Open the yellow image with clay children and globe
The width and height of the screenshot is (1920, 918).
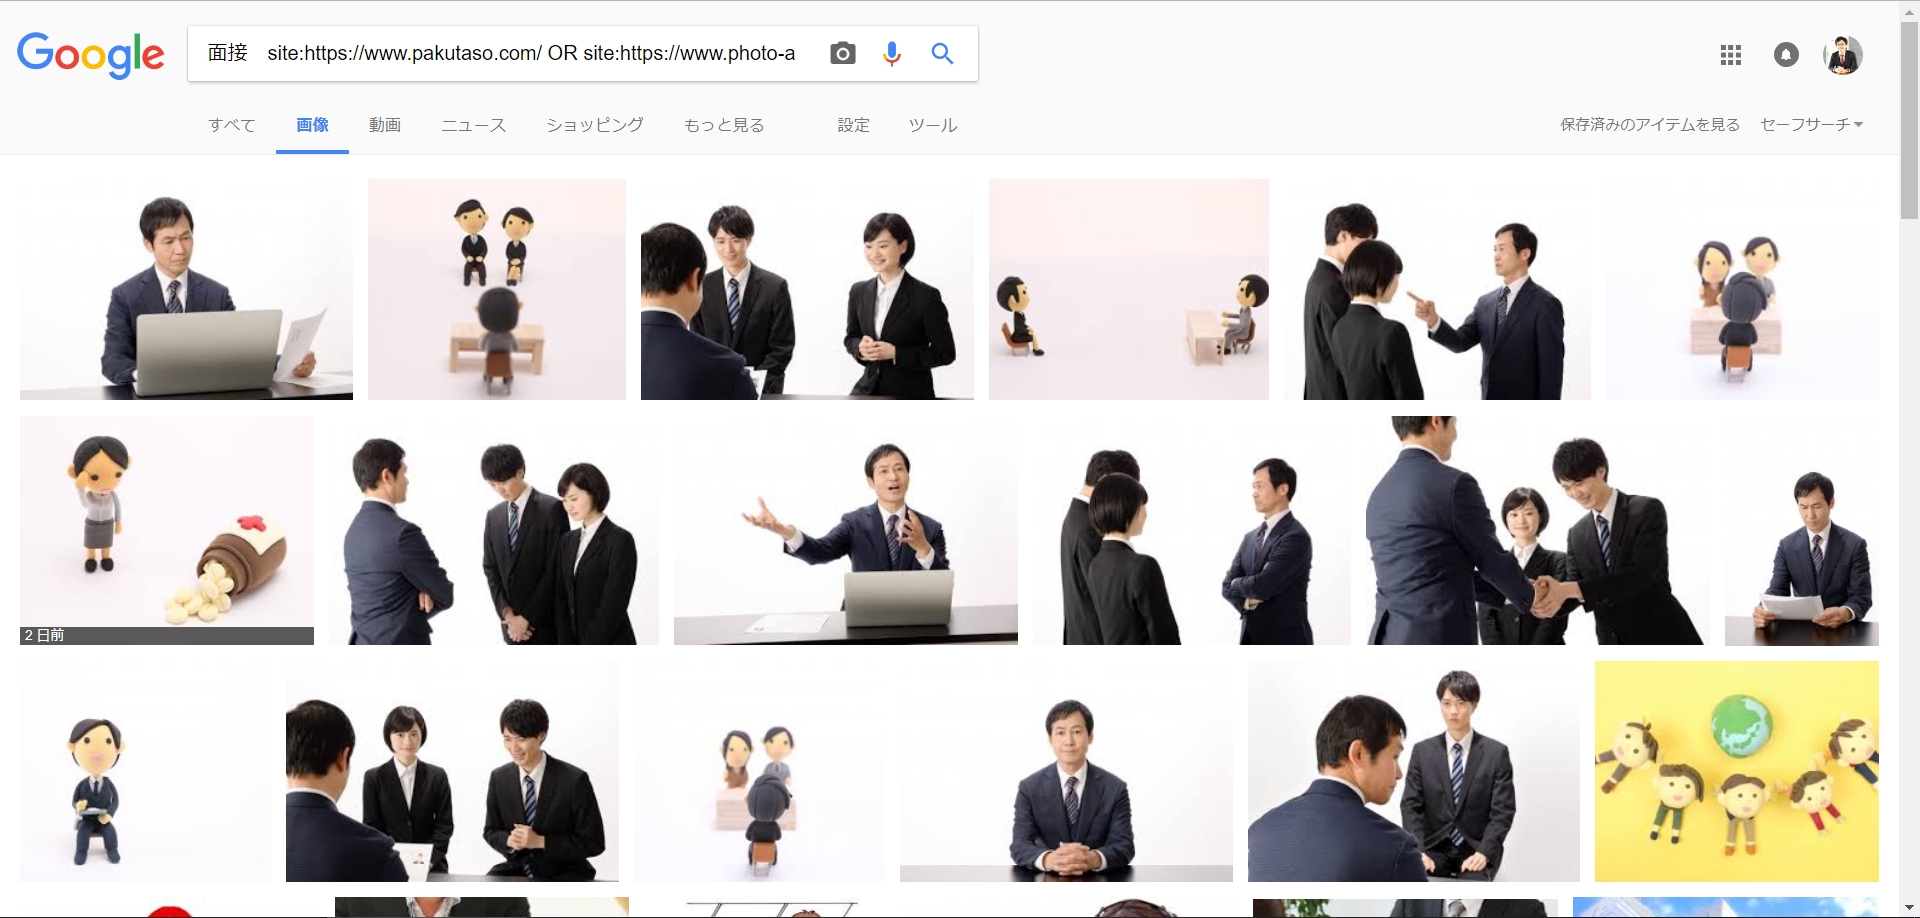pos(1737,771)
